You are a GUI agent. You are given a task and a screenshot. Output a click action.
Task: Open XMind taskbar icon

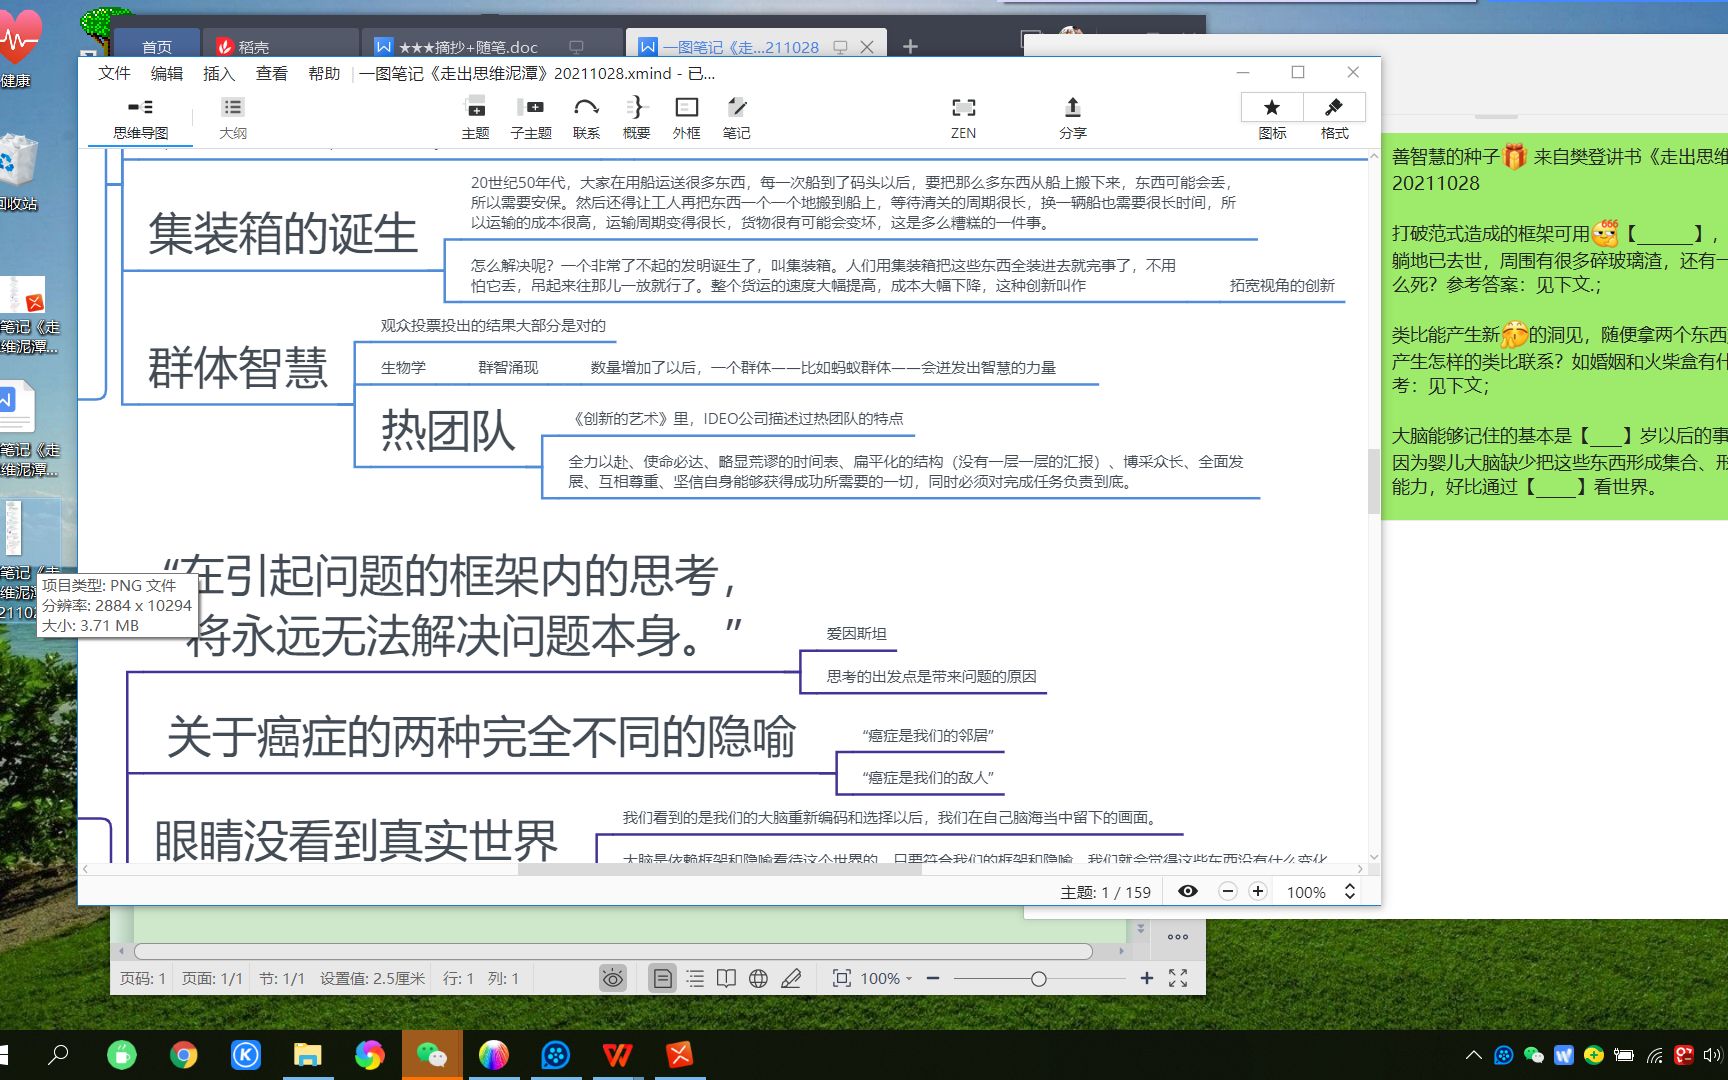(x=680, y=1055)
